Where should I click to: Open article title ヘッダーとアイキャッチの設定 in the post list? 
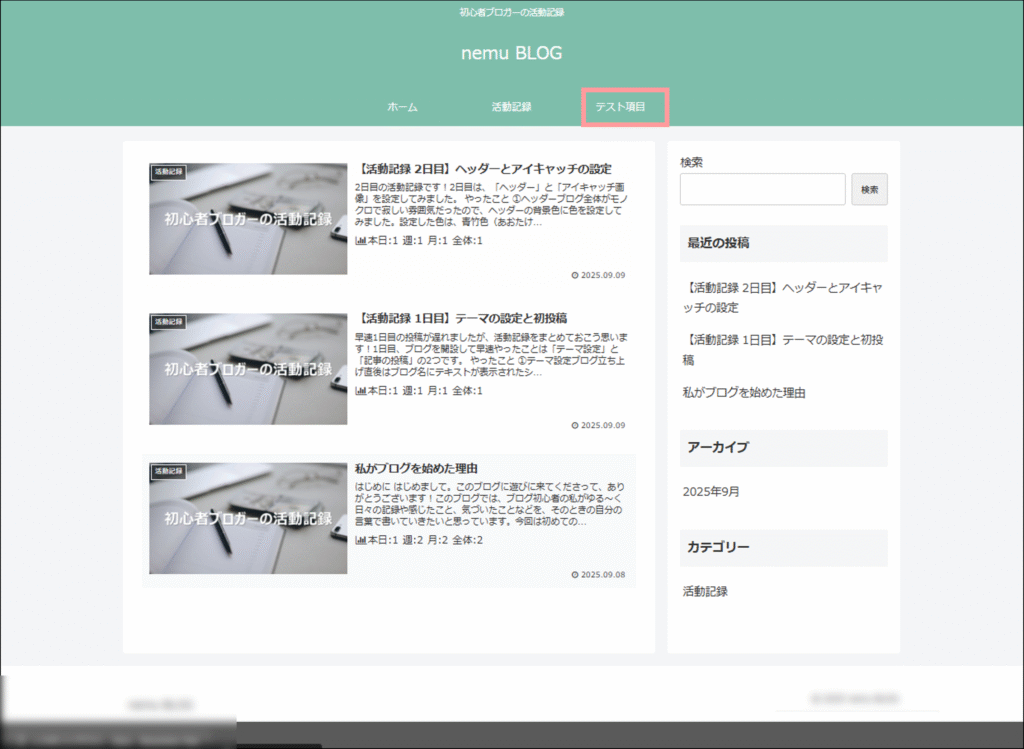coord(483,169)
